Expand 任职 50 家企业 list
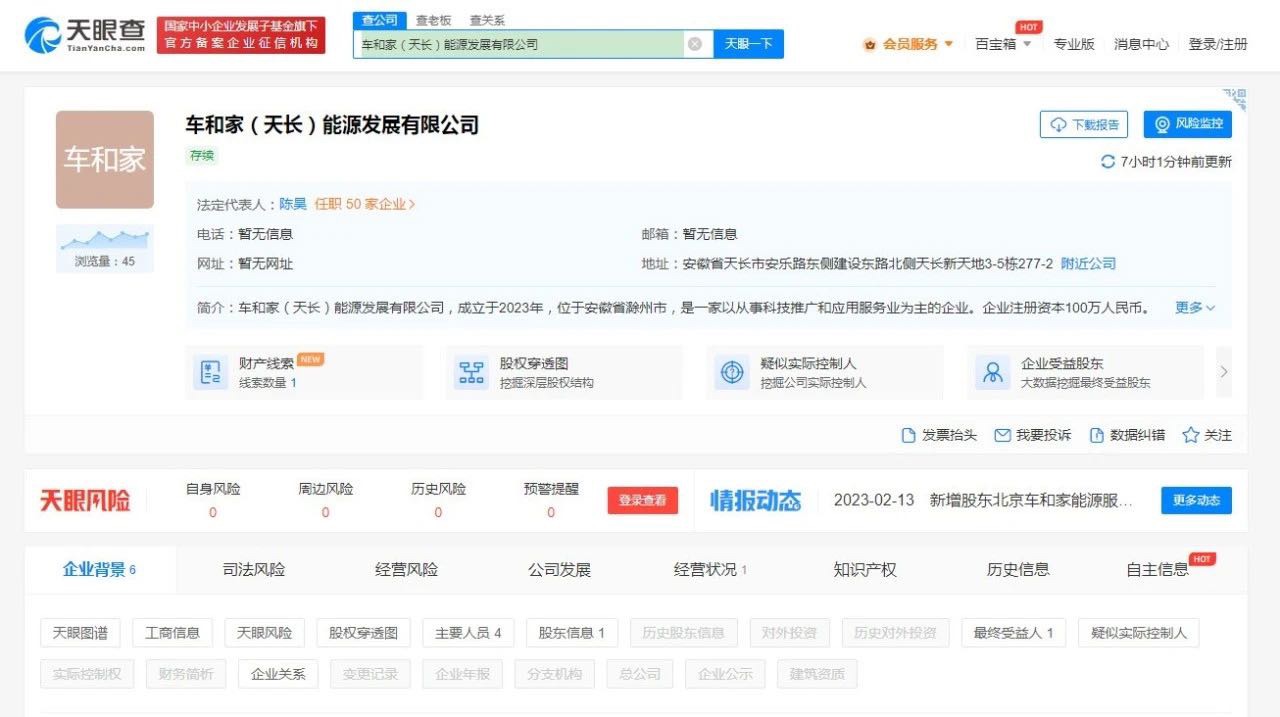Image resolution: width=1280 pixels, height=717 pixels. click(x=365, y=204)
